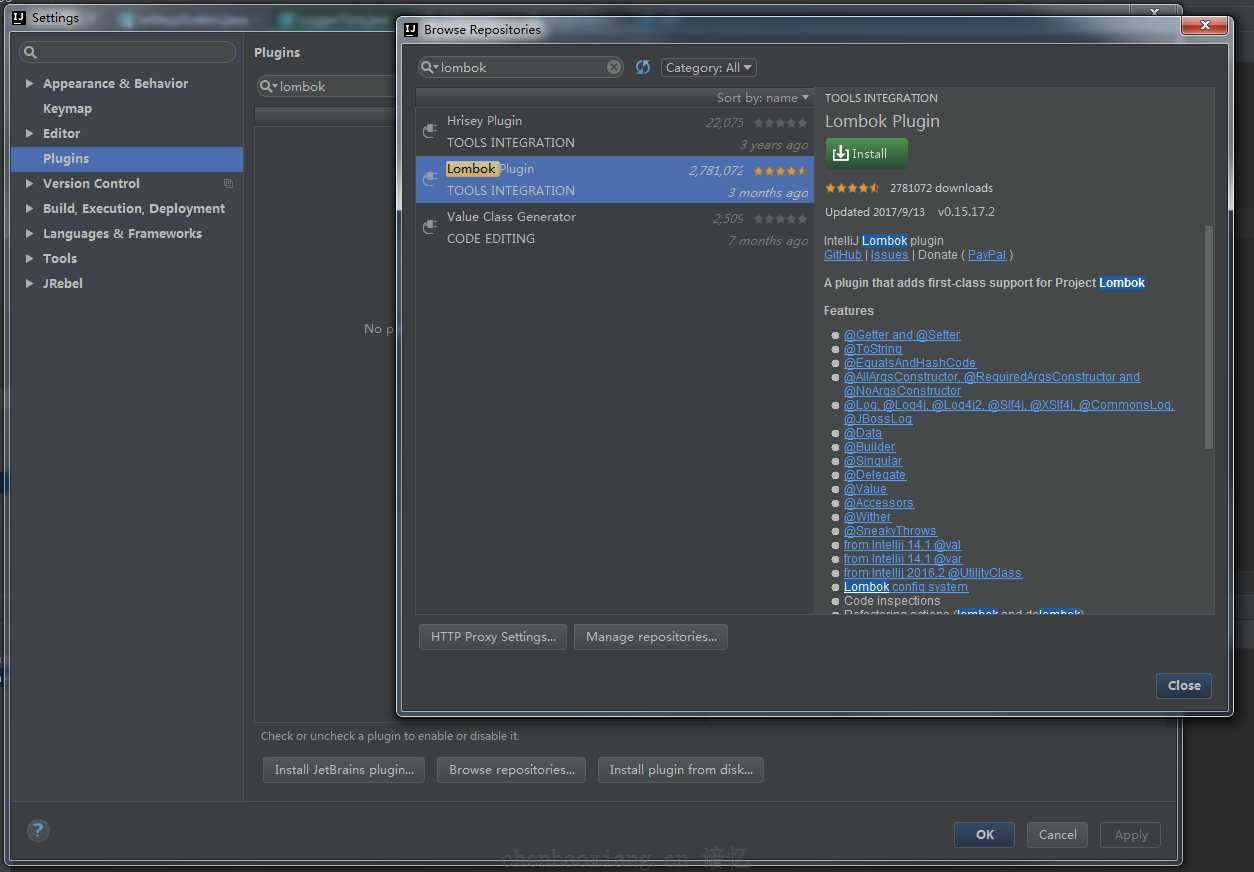The width and height of the screenshot is (1254, 872).
Task: Open the Sort by: name dropdown
Action: (763, 97)
